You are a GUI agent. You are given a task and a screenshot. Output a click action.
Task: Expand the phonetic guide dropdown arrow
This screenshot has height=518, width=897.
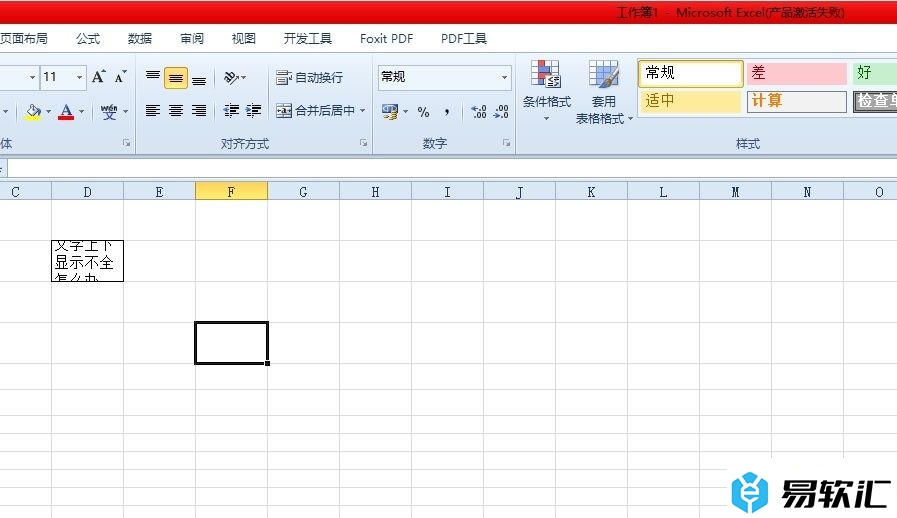click(x=126, y=112)
